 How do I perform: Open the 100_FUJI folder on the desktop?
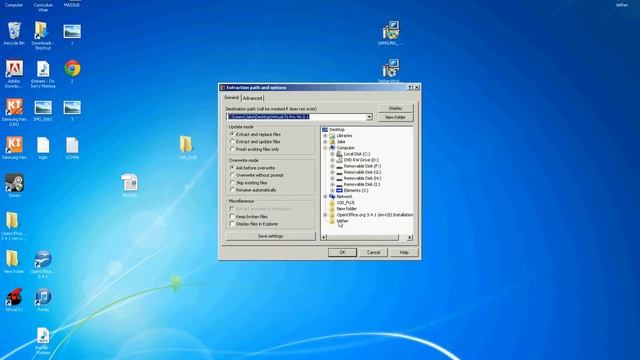click(186, 144)
